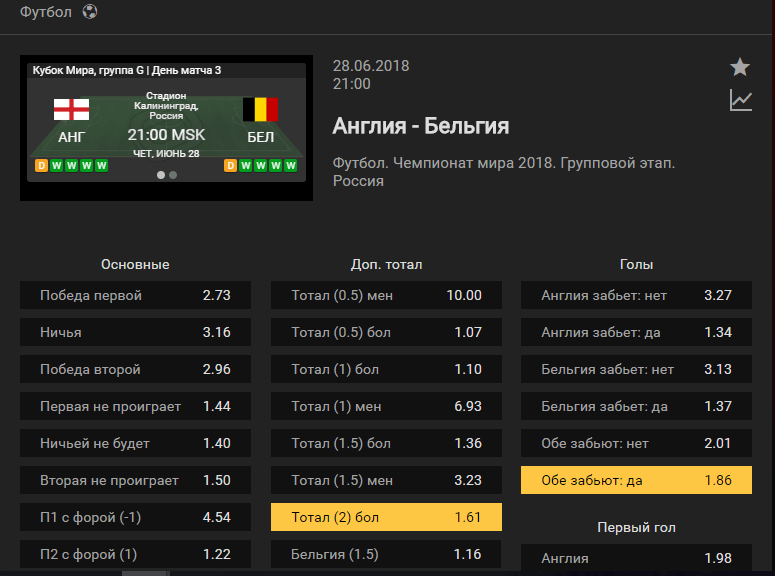Click the Belgium flag in match widget
This screenshot has height=576, width=775.
(260, 109)
